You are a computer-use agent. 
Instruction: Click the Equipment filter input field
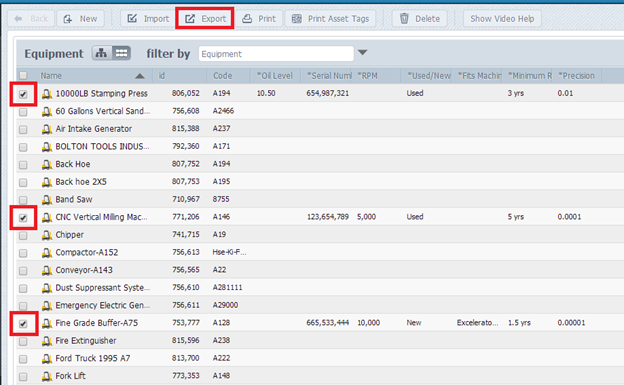coord(276,54)
